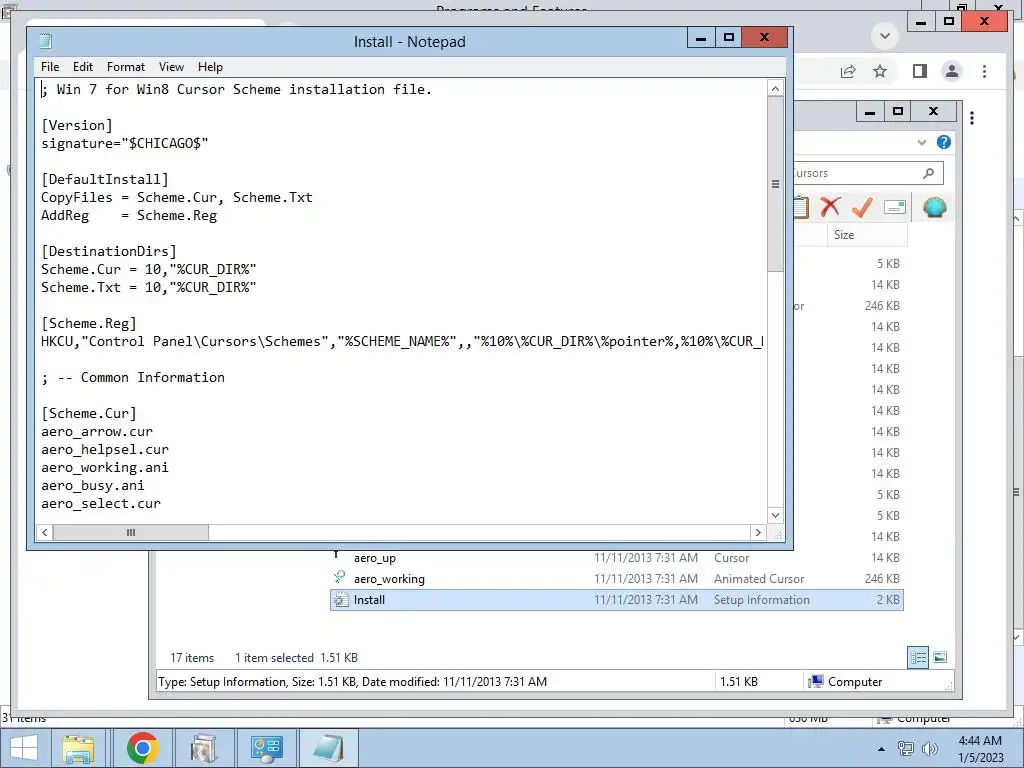Open the View menu in Notepad
This screenshot has width=1024, height=768.
click(171, 67)
